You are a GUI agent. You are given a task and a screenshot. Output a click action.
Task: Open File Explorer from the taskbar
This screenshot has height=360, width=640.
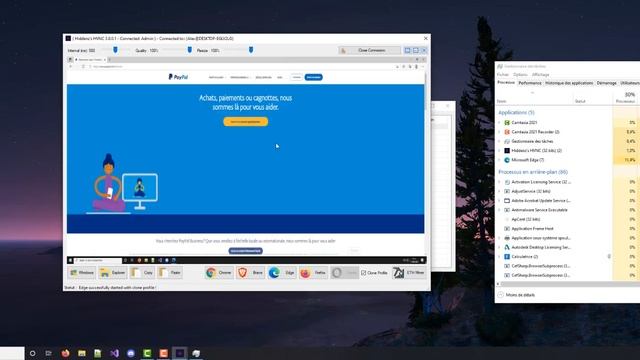[82, 353]
